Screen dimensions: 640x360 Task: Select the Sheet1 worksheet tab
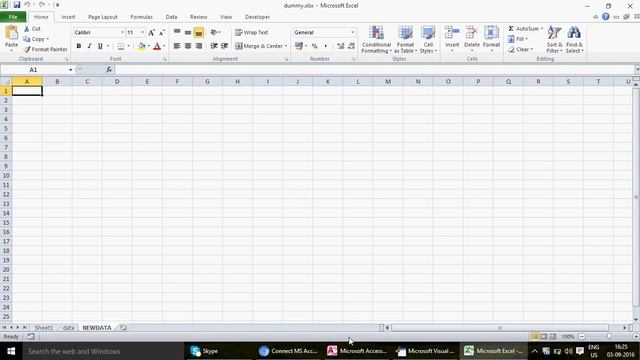(44, 328)
